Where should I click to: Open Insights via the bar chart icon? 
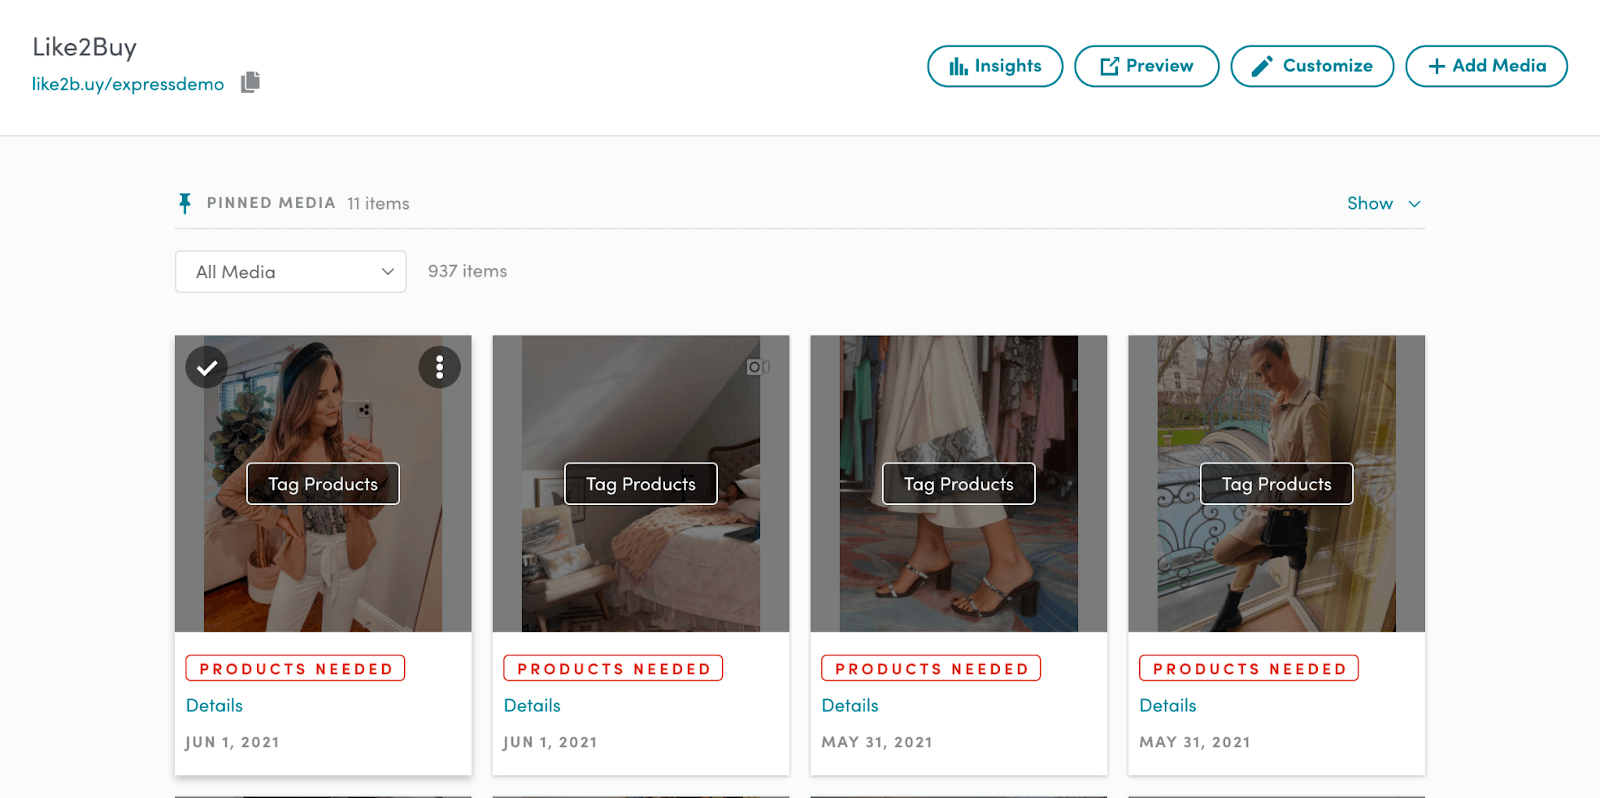pos(958,66)
